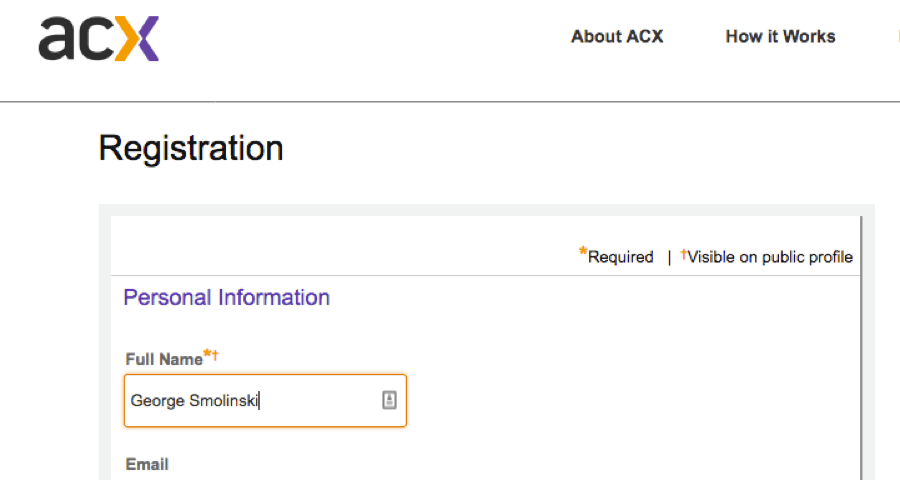The width and height of the screenshot is (900, 480).
Task: Click the contact autofill icon in Full Name
Action: point(389,400)
